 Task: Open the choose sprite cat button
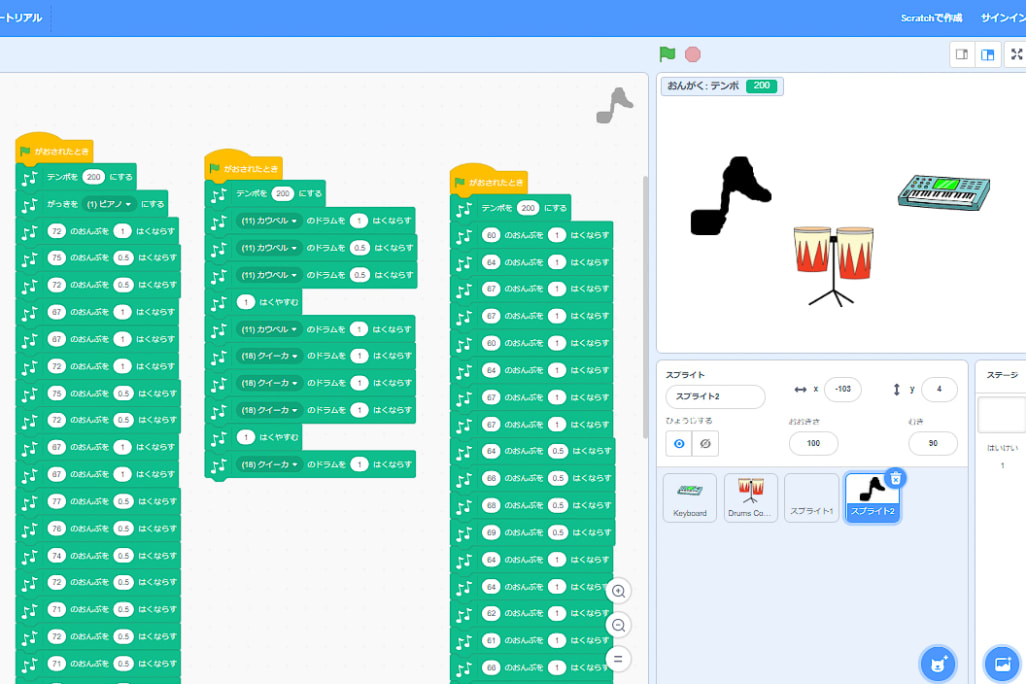click(938, 663)
